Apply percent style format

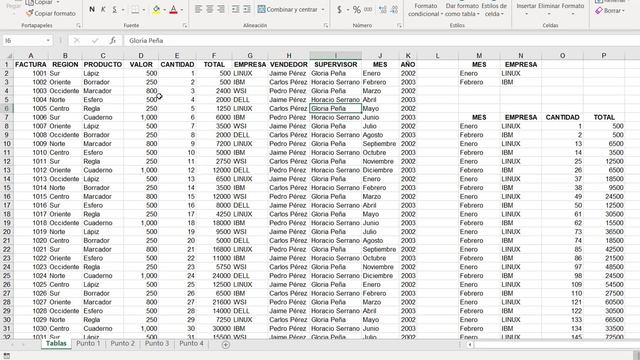pyautogui.click(x=357, y=9)
